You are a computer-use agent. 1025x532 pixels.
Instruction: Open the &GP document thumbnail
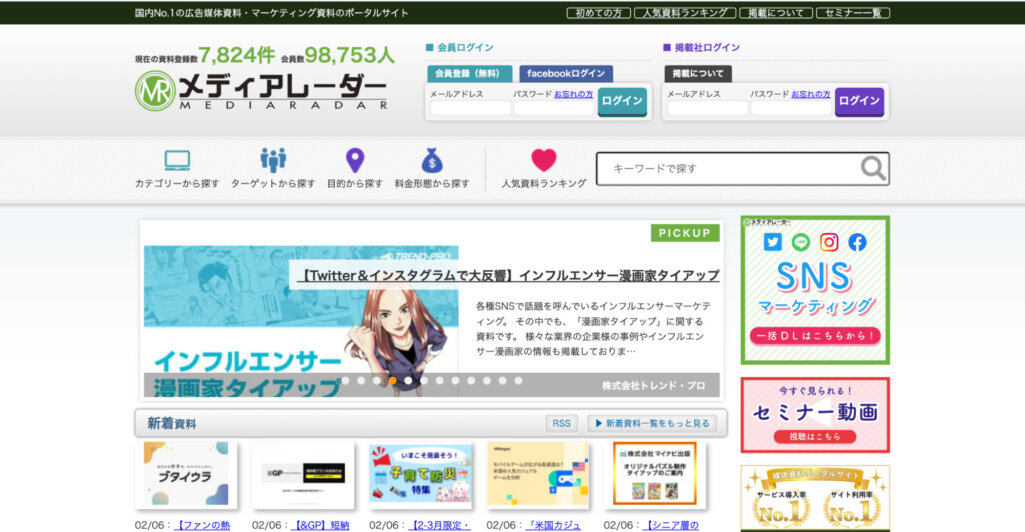point(303,475)
